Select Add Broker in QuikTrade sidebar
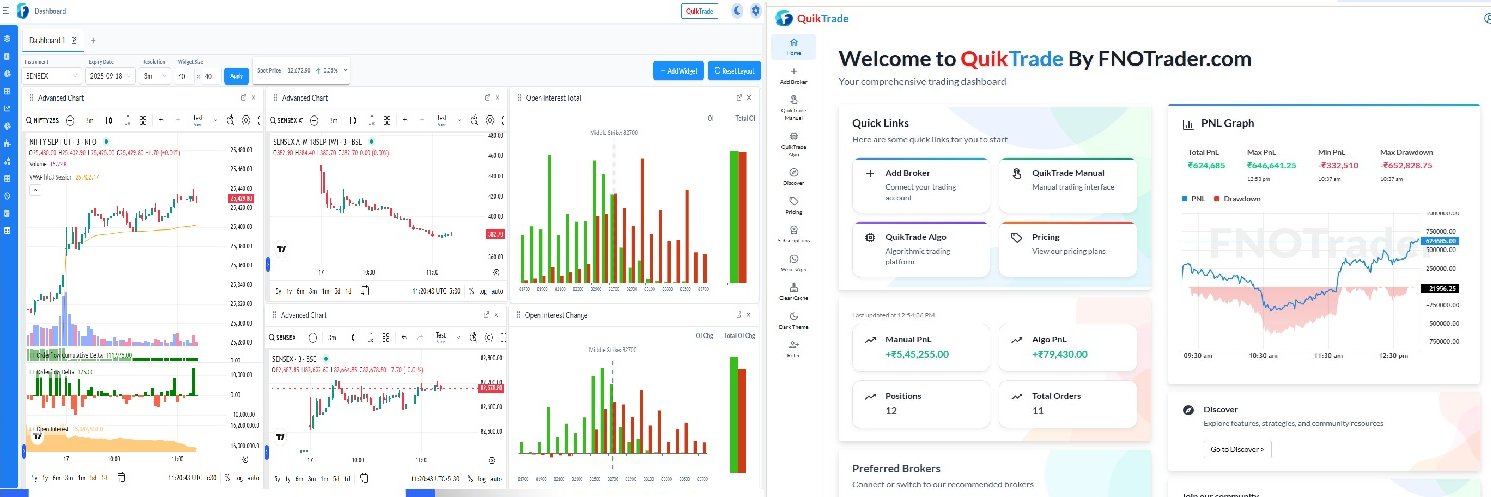 (793, 76)
